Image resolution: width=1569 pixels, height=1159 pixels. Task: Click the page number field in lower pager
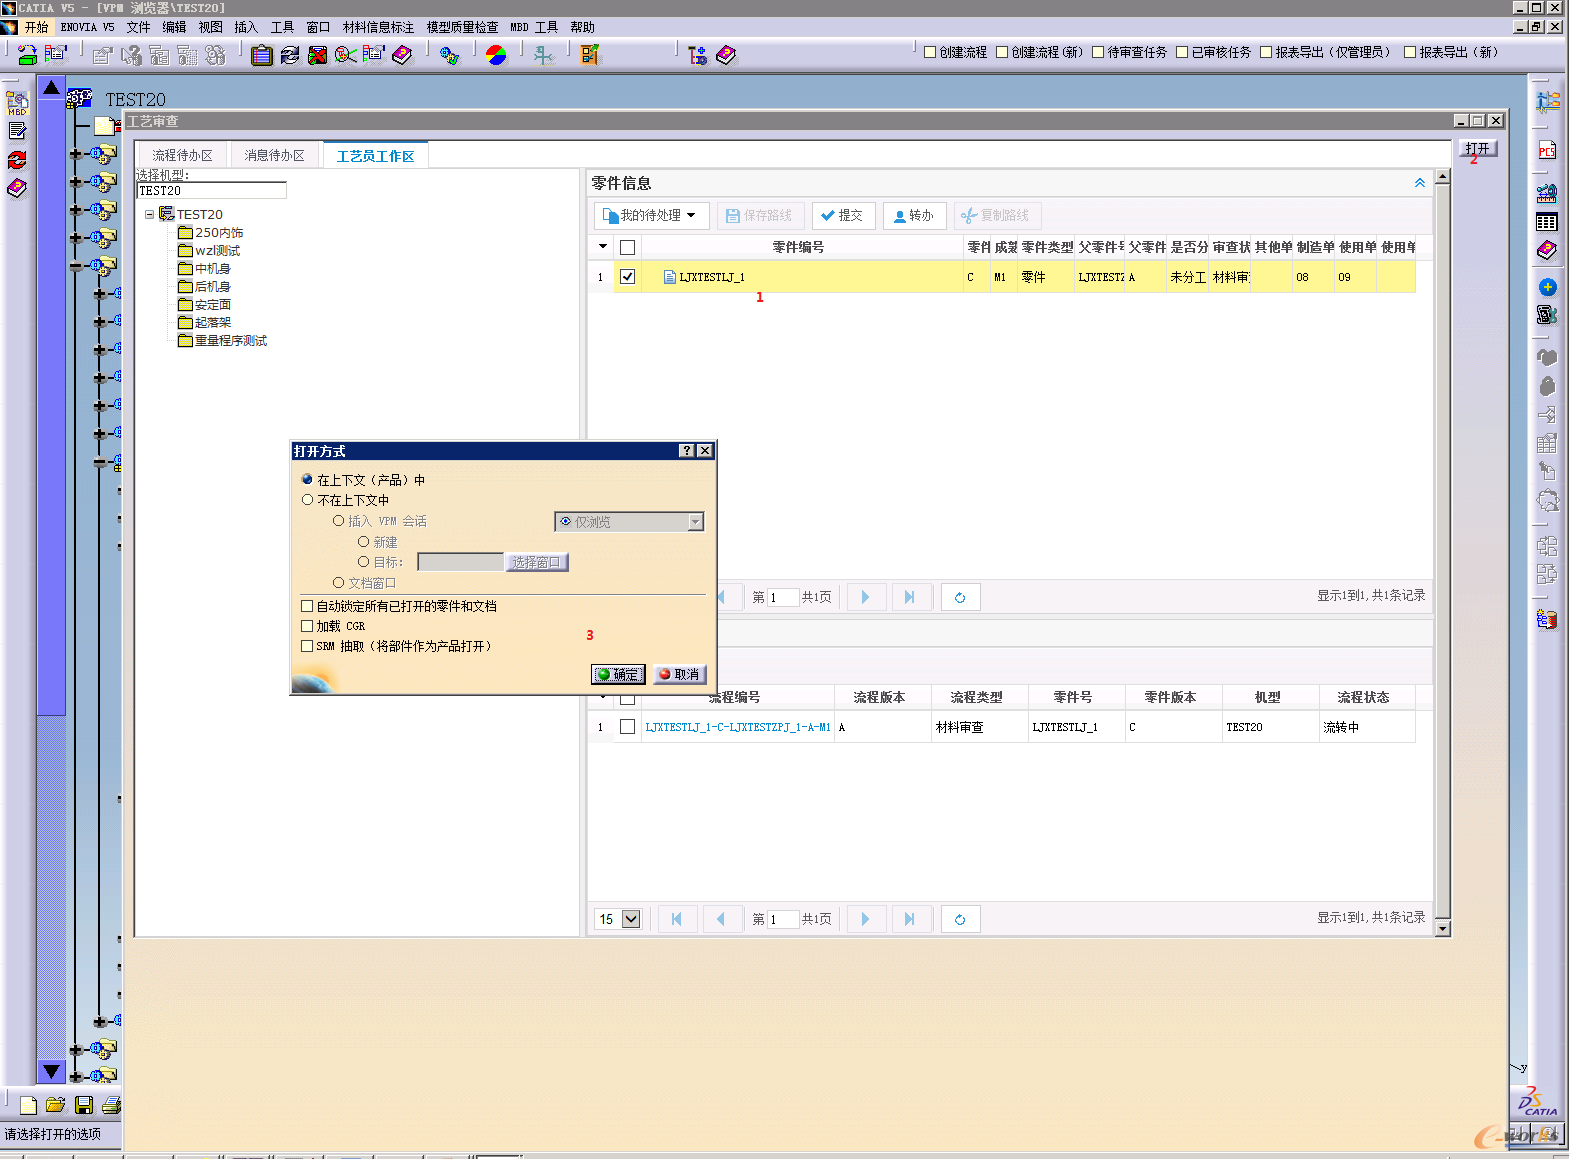point(783,919)
